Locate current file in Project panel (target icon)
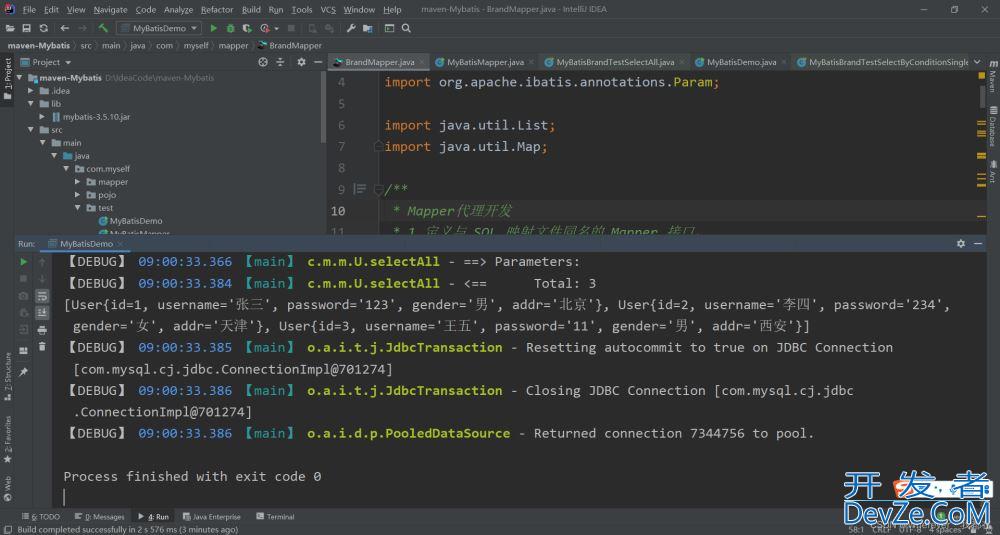The height and width of the screenshot is (535, 1000). (263, 62)
